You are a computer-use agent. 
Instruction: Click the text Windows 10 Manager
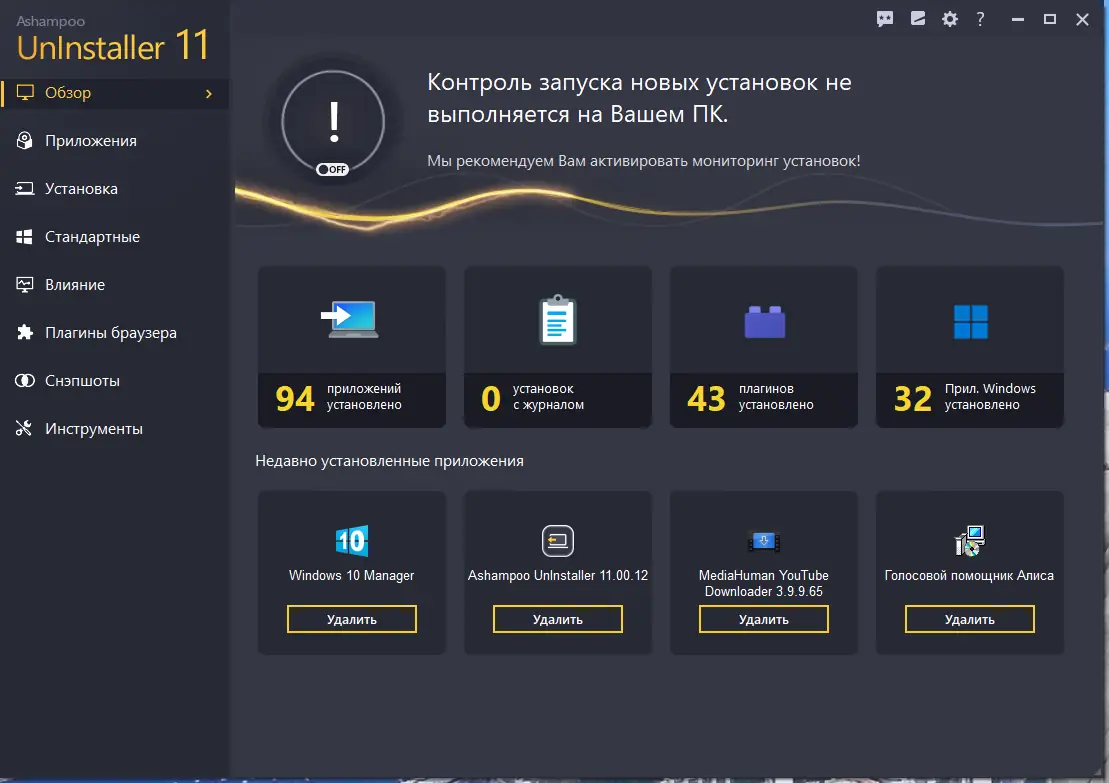352,576
